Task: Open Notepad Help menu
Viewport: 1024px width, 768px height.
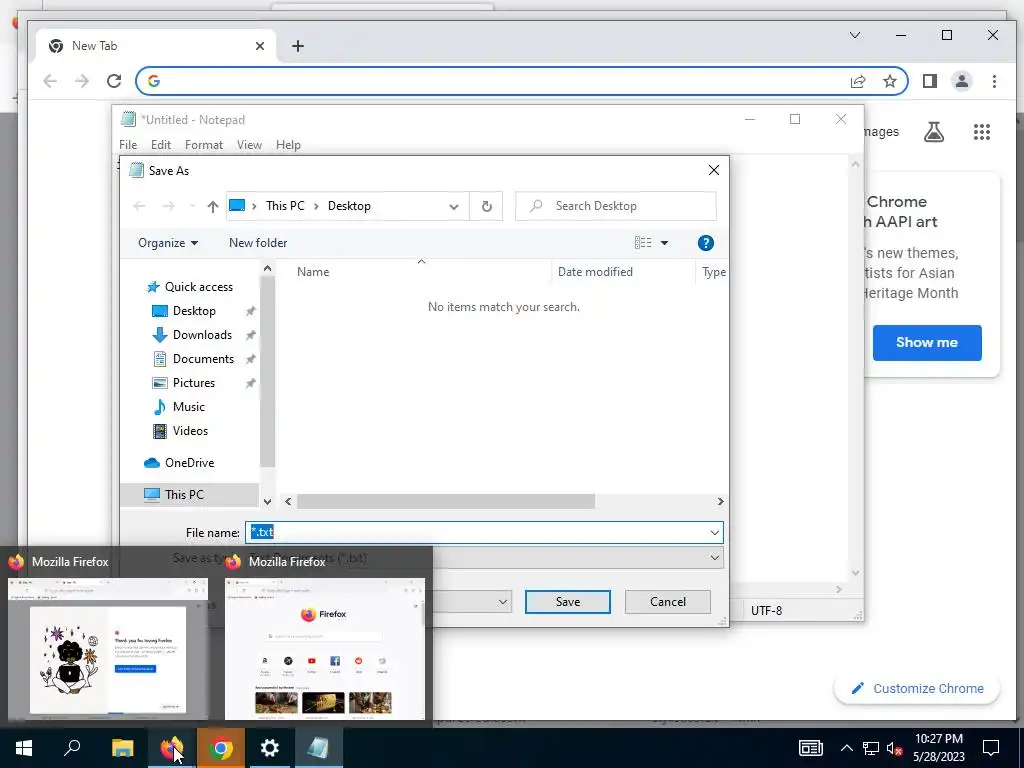Action: 288,145
